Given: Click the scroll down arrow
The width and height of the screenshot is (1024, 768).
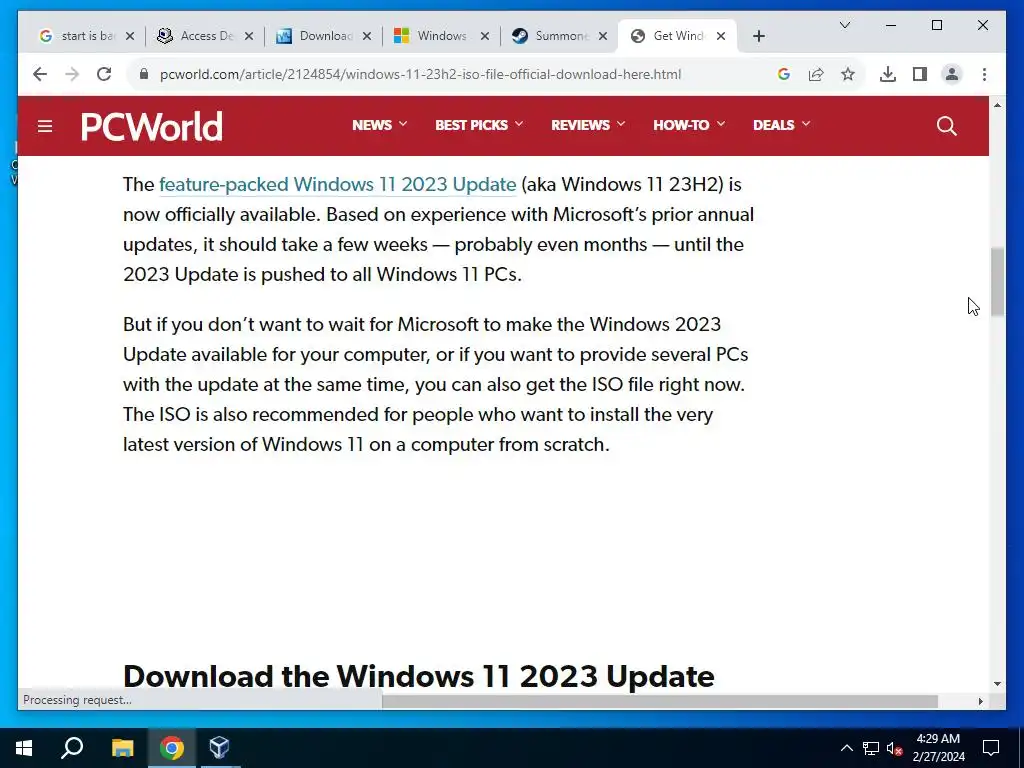Looking at the screenshot, I should pos(997,684).
